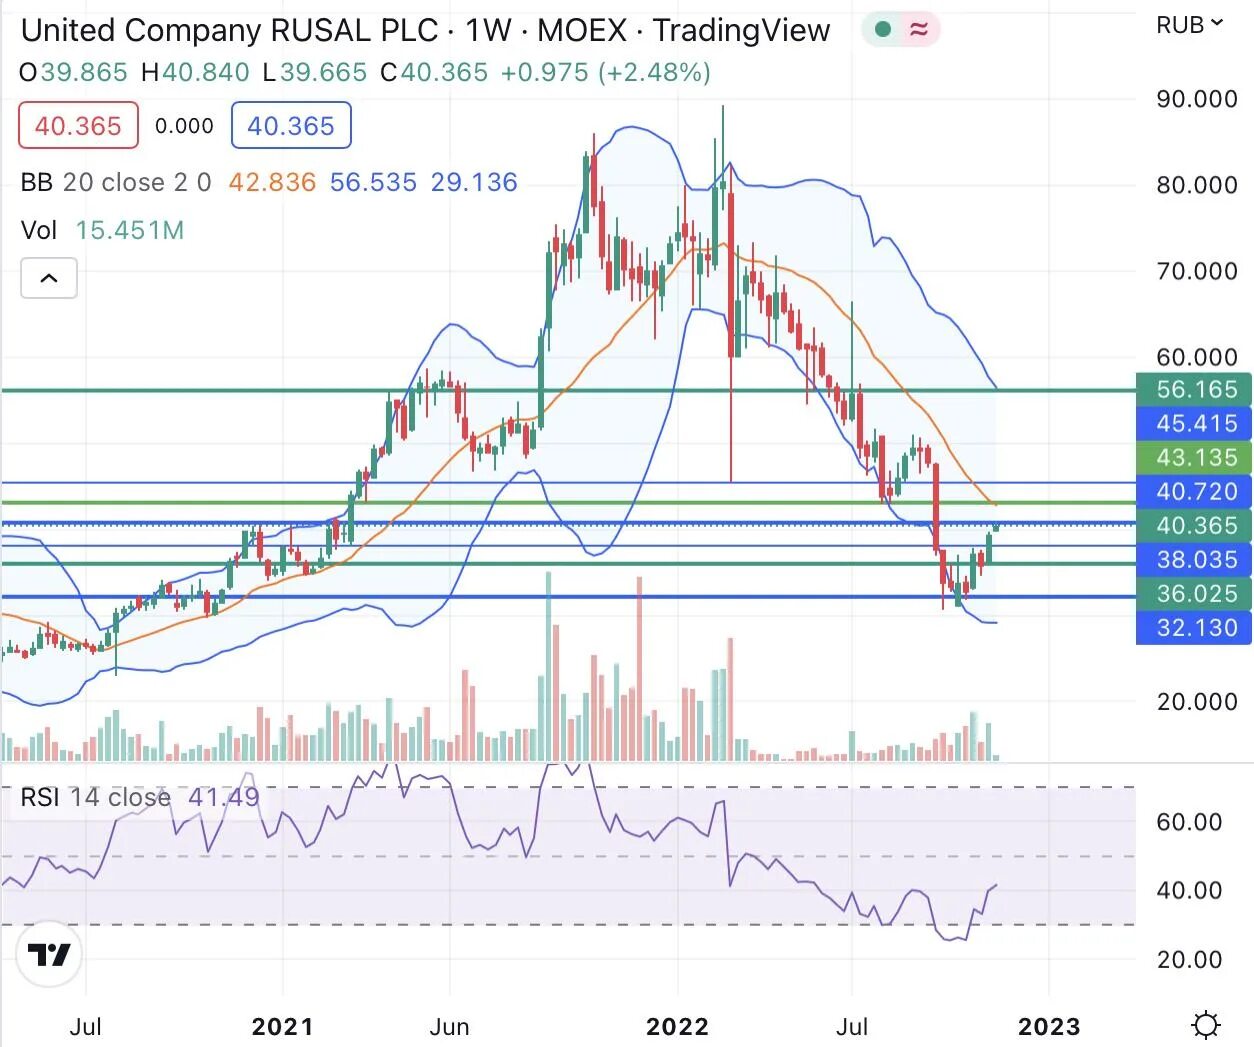
Task: Click the BB basis value 42.836
Action: coord(272,182)
